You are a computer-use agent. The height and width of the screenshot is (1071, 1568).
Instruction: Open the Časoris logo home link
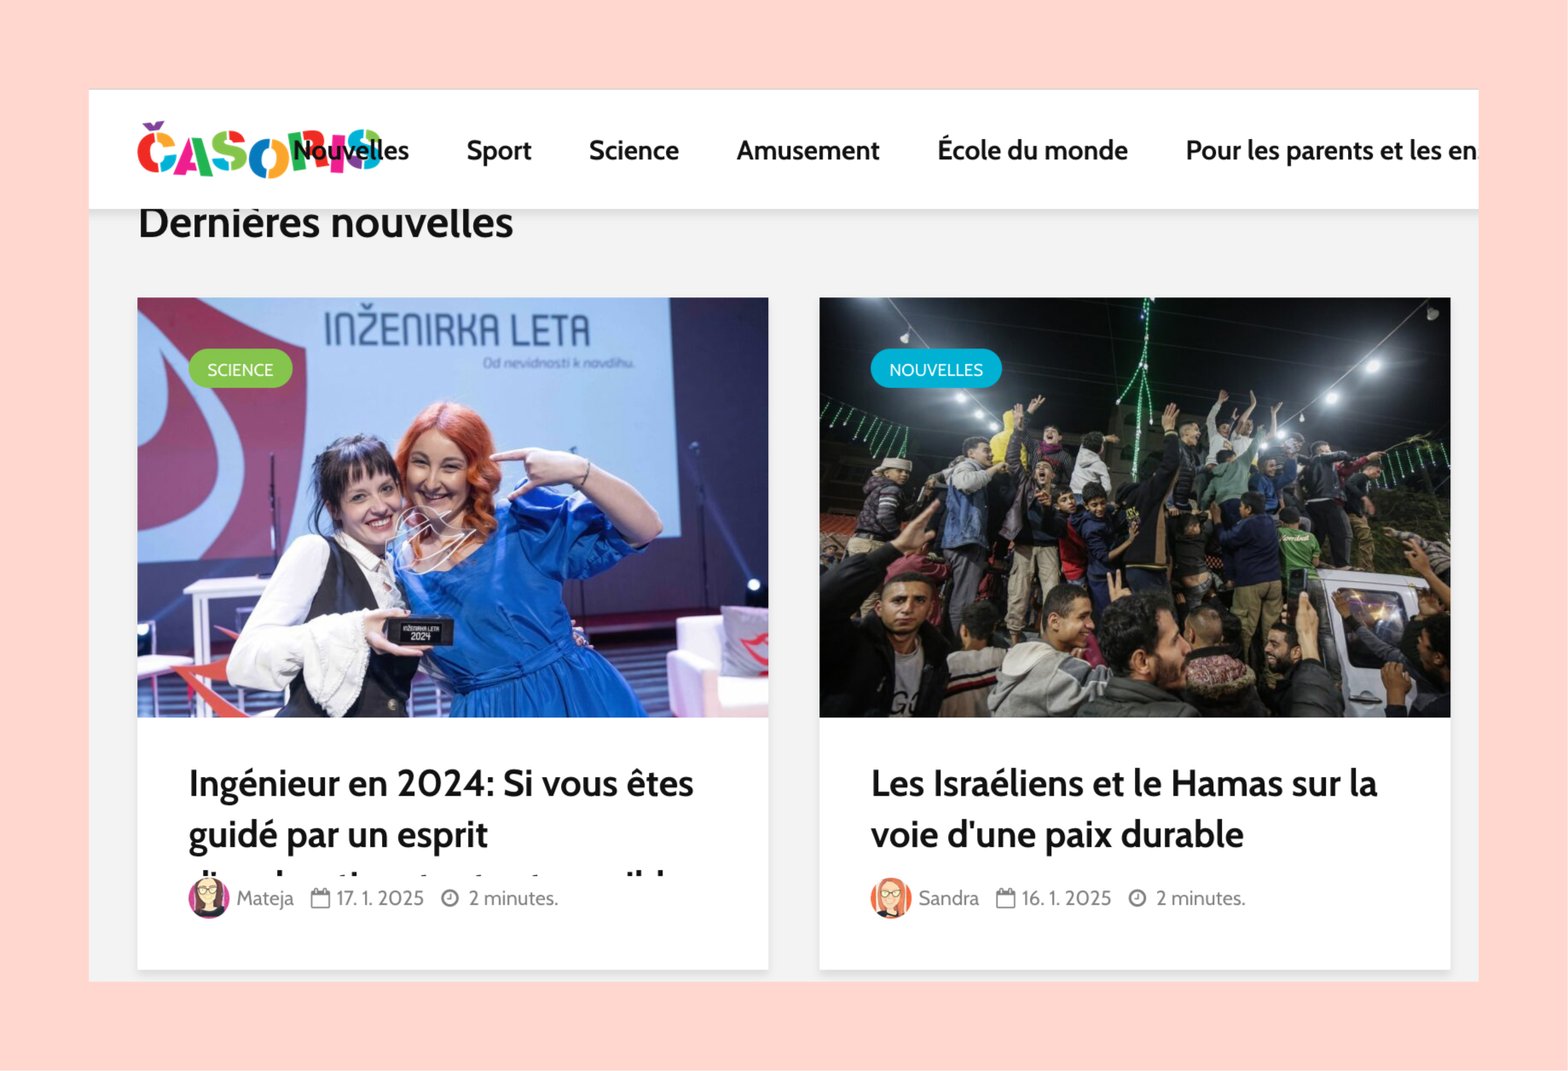click(x=258, y=150)
